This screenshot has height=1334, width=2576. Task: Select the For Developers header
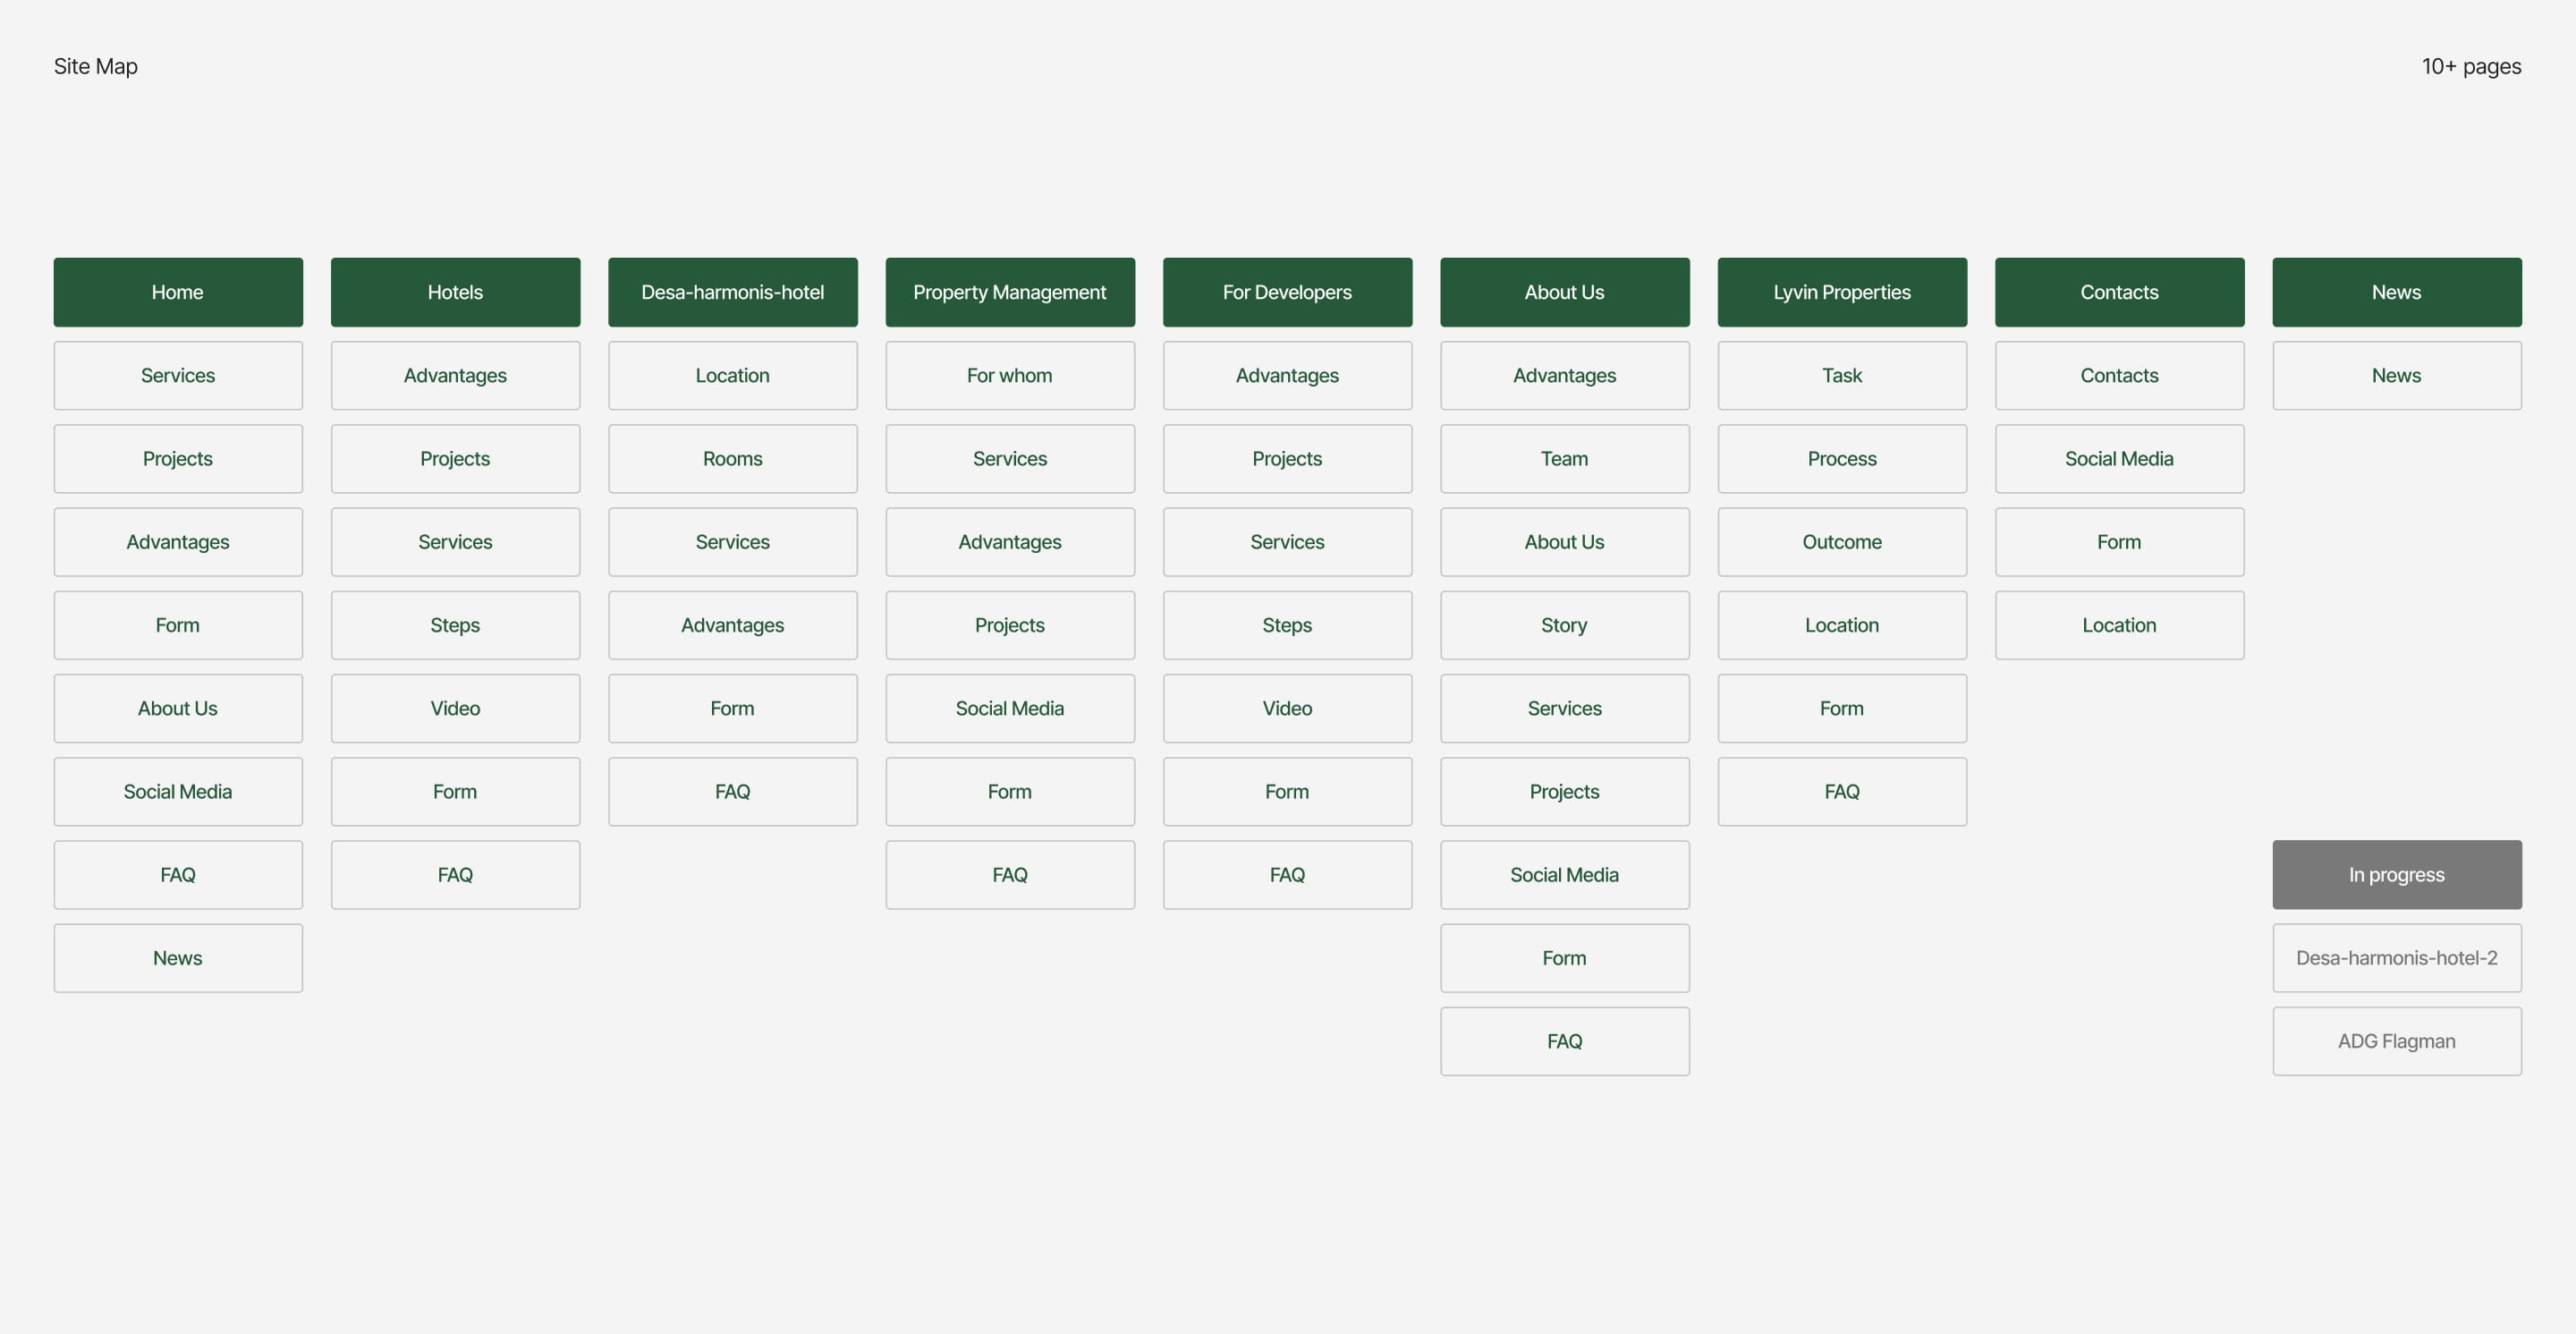[x=1287, y=292]
